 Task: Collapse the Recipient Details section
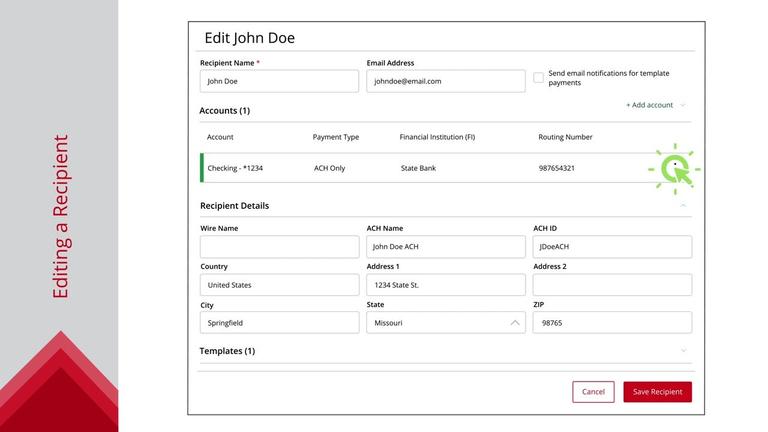(x=683, y=206)
